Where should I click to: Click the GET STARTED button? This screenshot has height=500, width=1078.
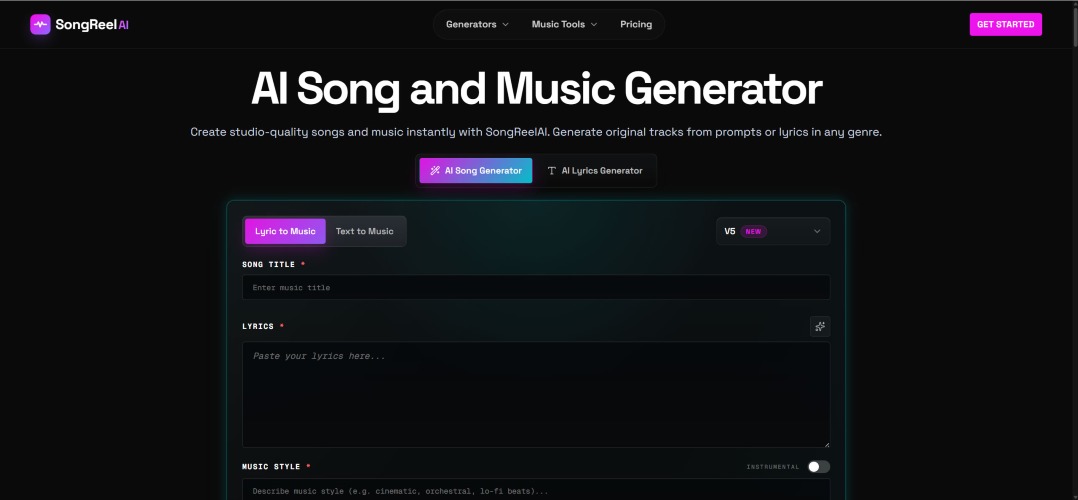point(1005,24)
